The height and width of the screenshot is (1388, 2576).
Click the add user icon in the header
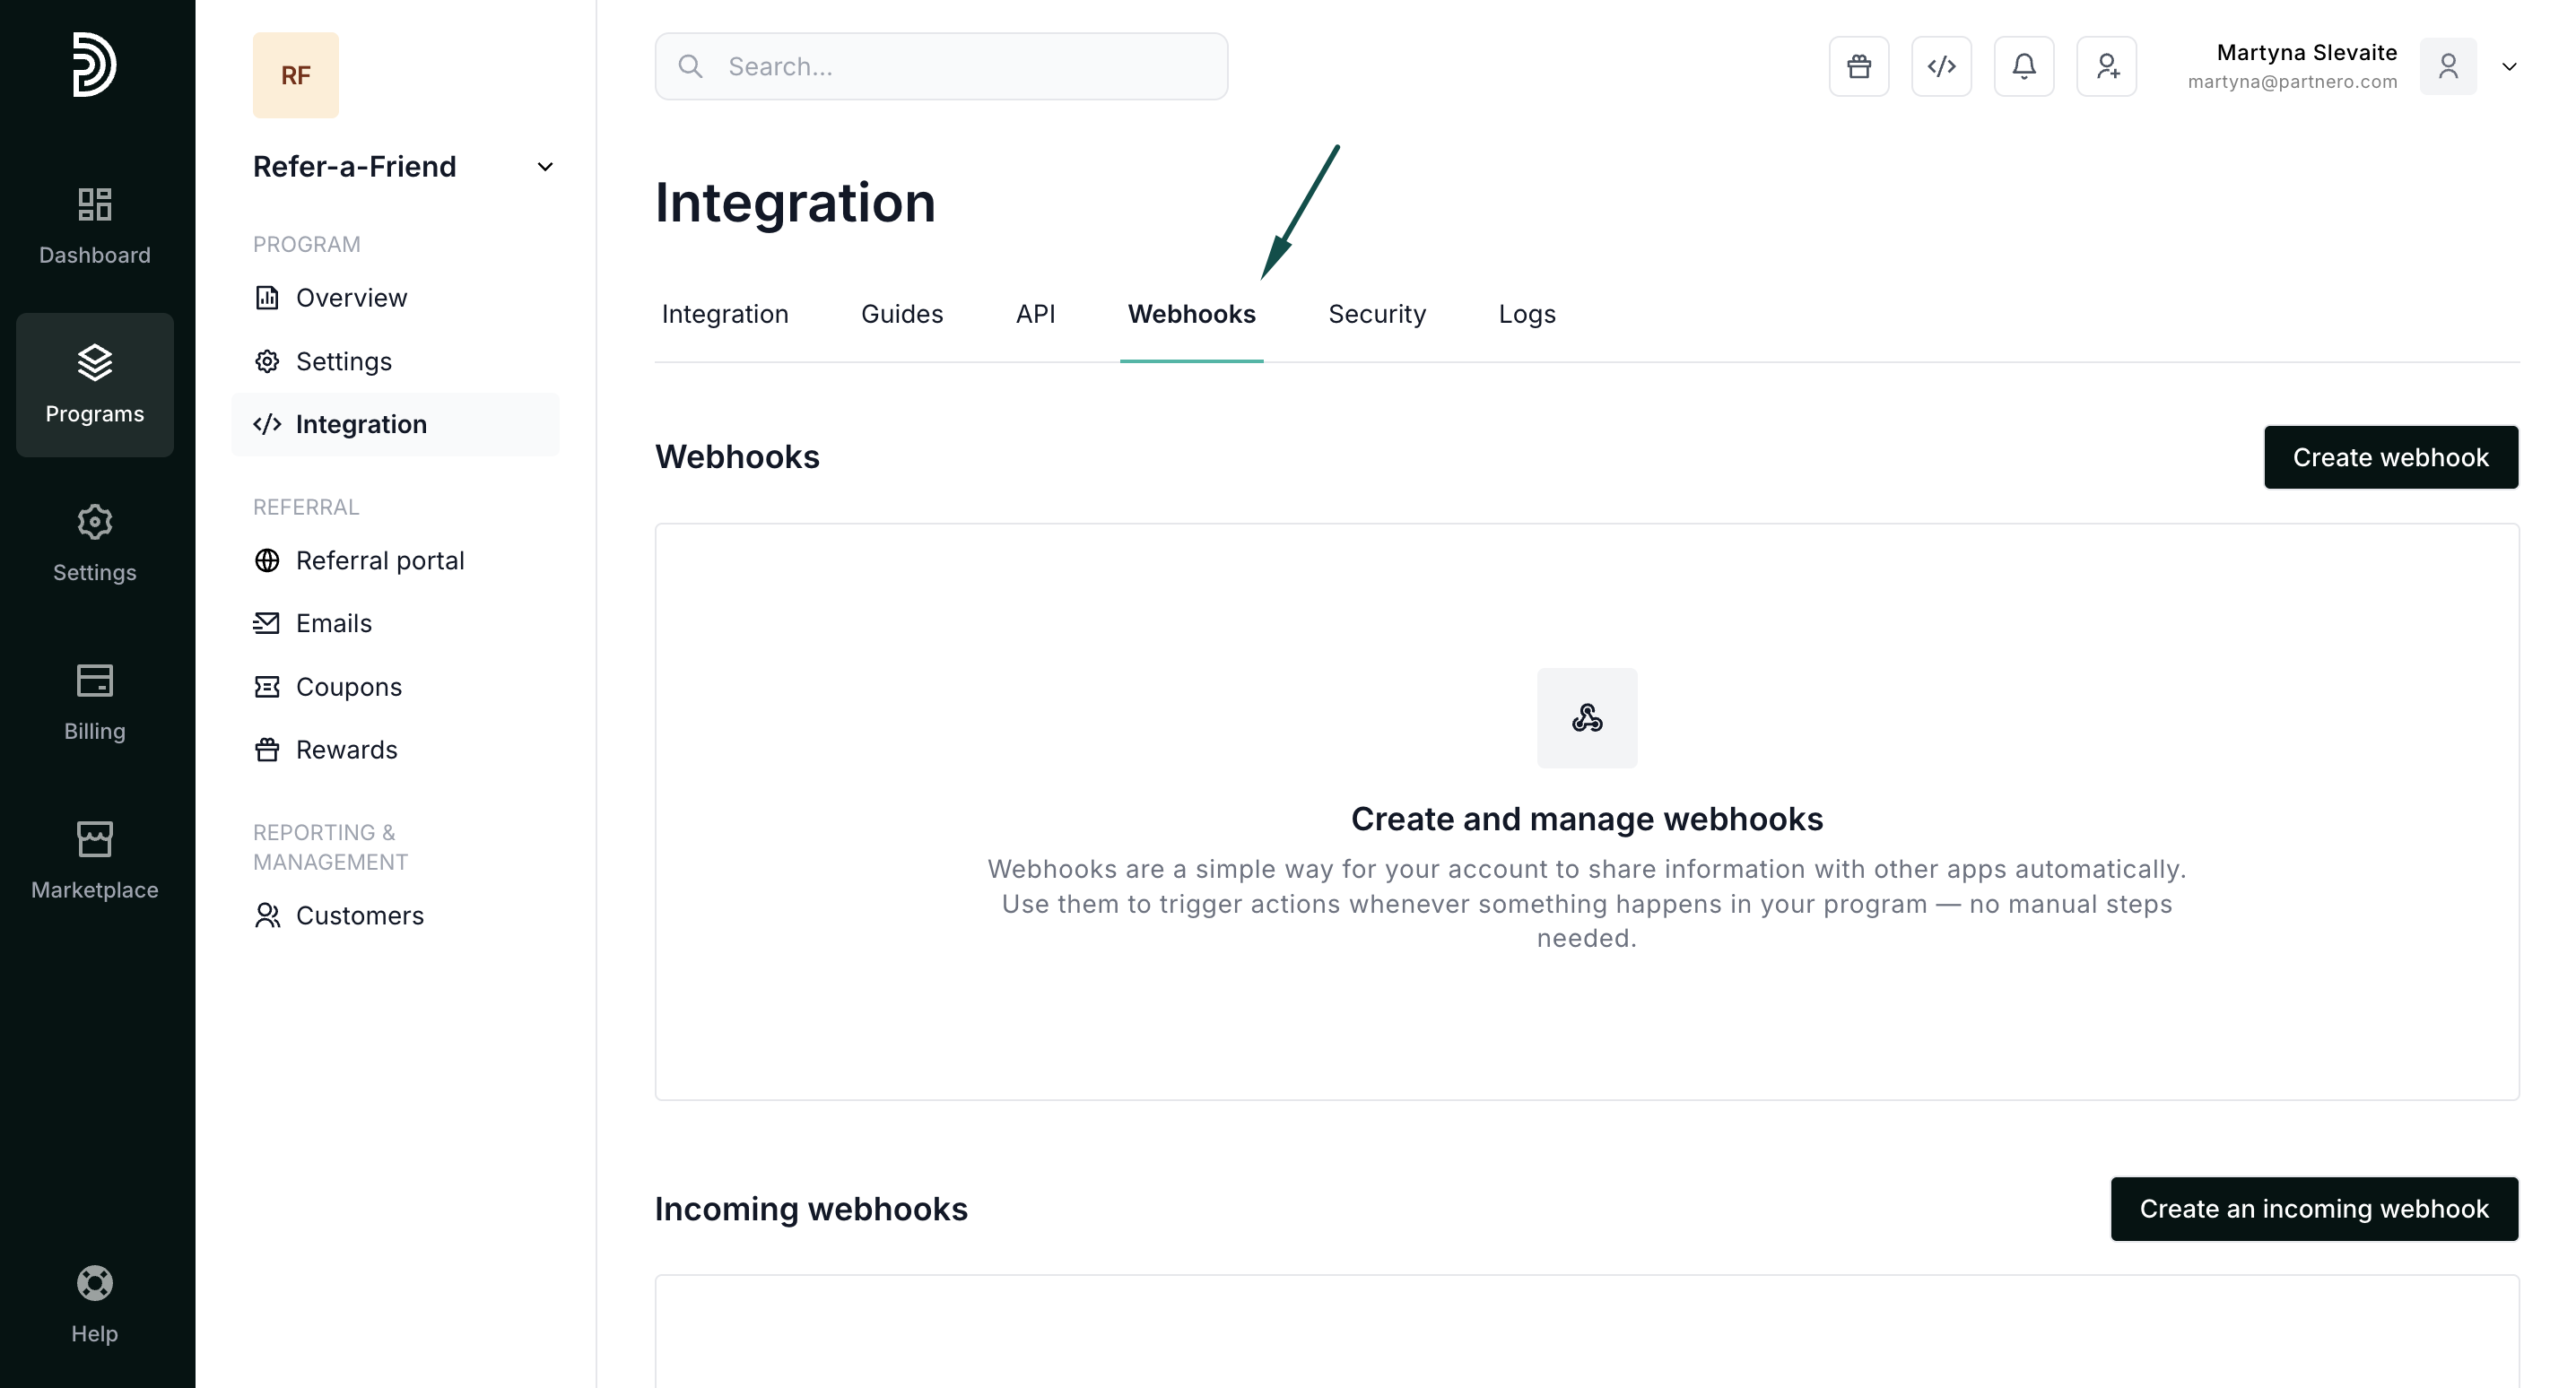2106,66
